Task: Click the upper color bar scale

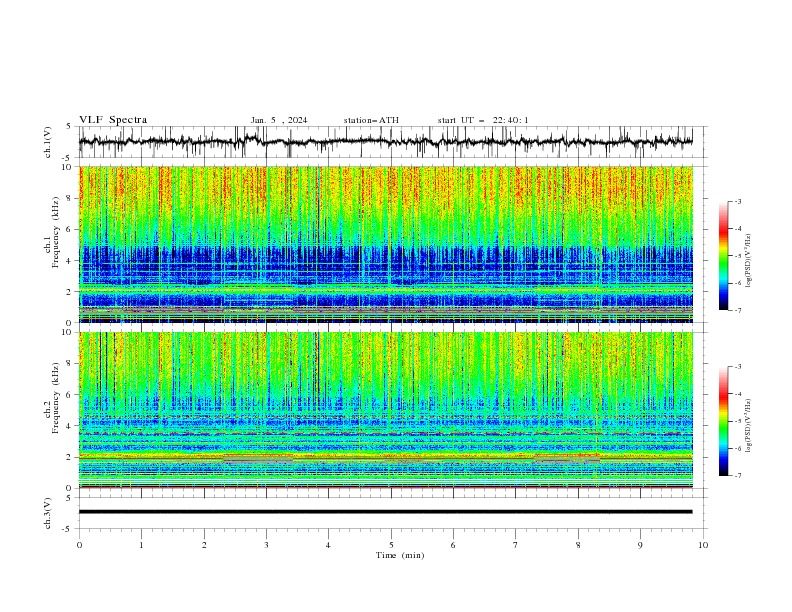Action: pyautogui.click(x=724, y=256)
